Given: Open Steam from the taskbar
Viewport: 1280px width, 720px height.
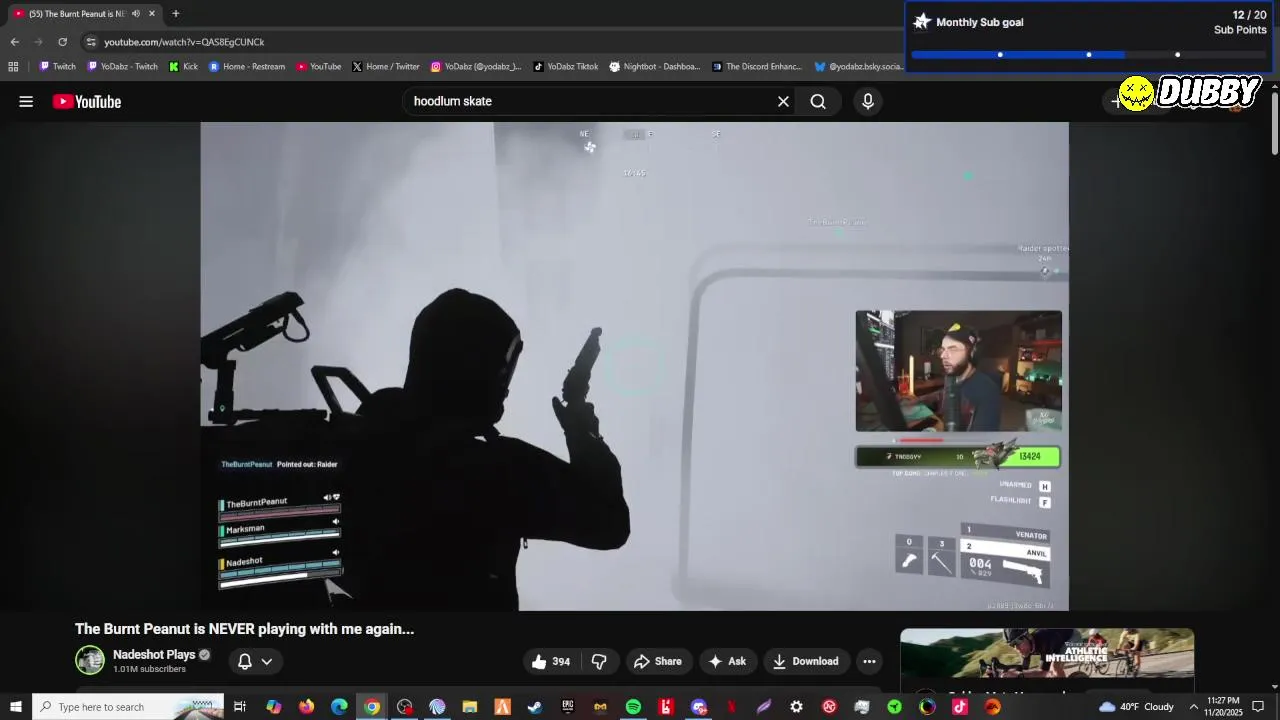Looking at the screenshot, I should [x=535, y=707].
